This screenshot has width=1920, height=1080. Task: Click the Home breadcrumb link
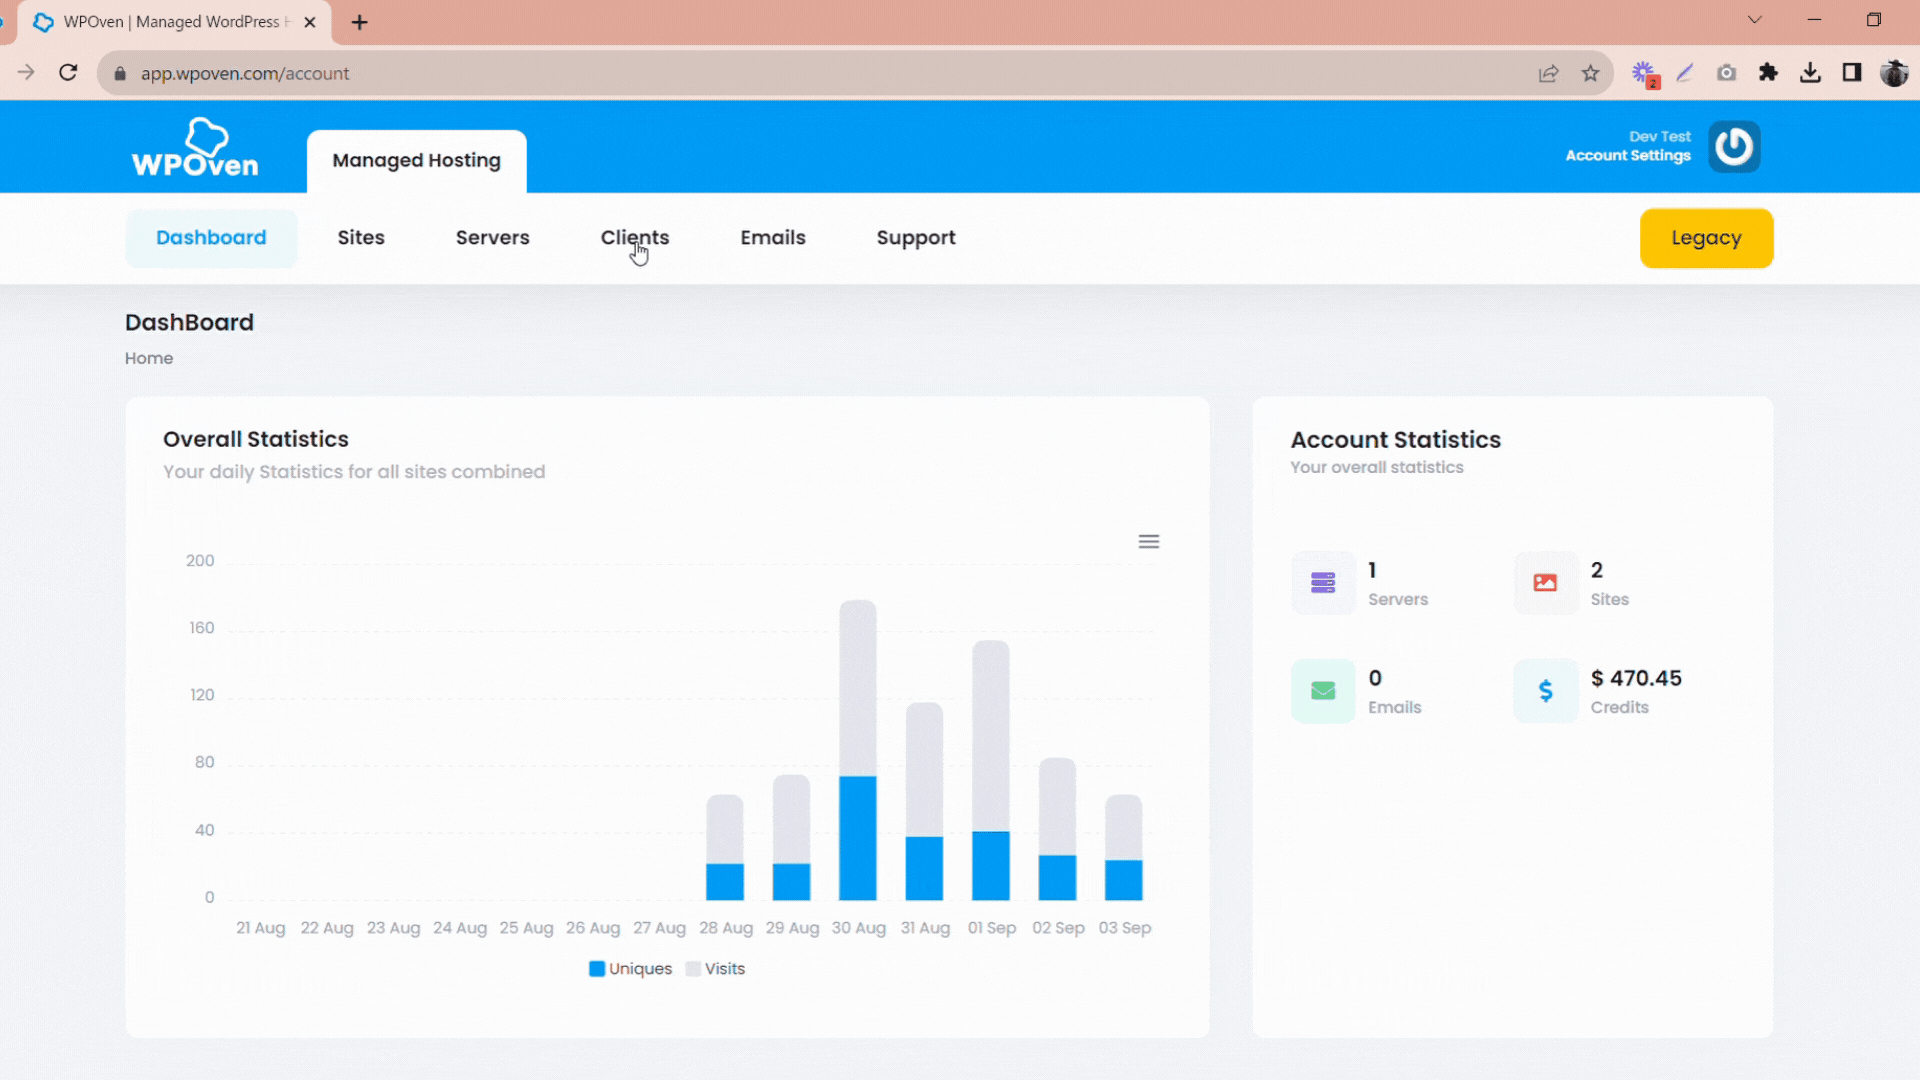149,357
